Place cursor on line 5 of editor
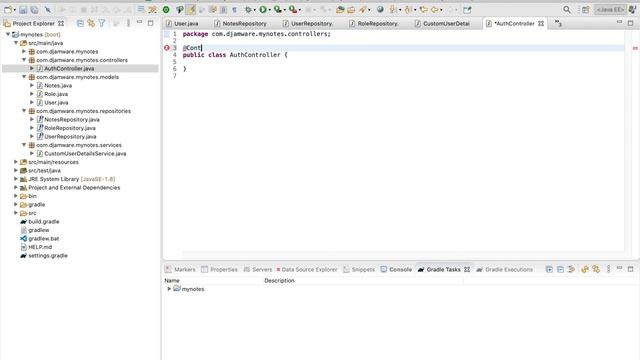Image resolution: width=640 pixels, height=360 pixels. (x=402, y=62)
